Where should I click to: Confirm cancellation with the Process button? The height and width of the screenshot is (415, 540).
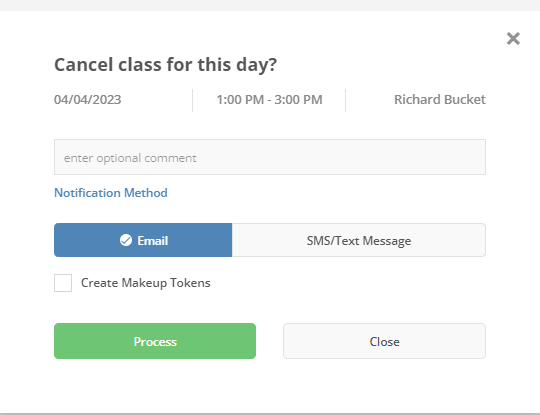point(155,341)
